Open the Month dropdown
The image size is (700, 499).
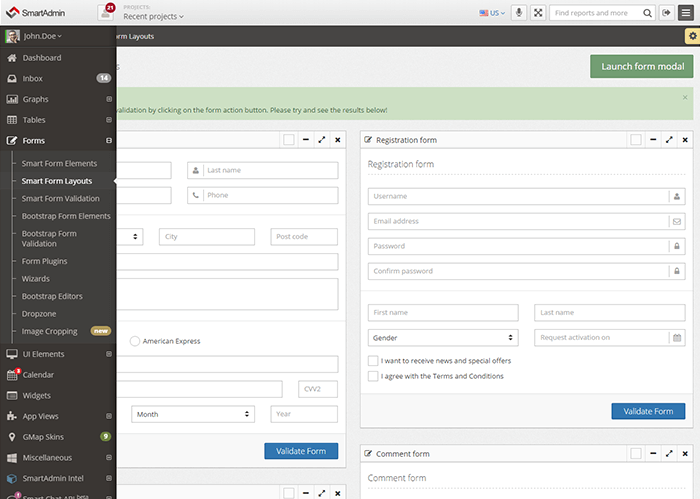point(192,414)
